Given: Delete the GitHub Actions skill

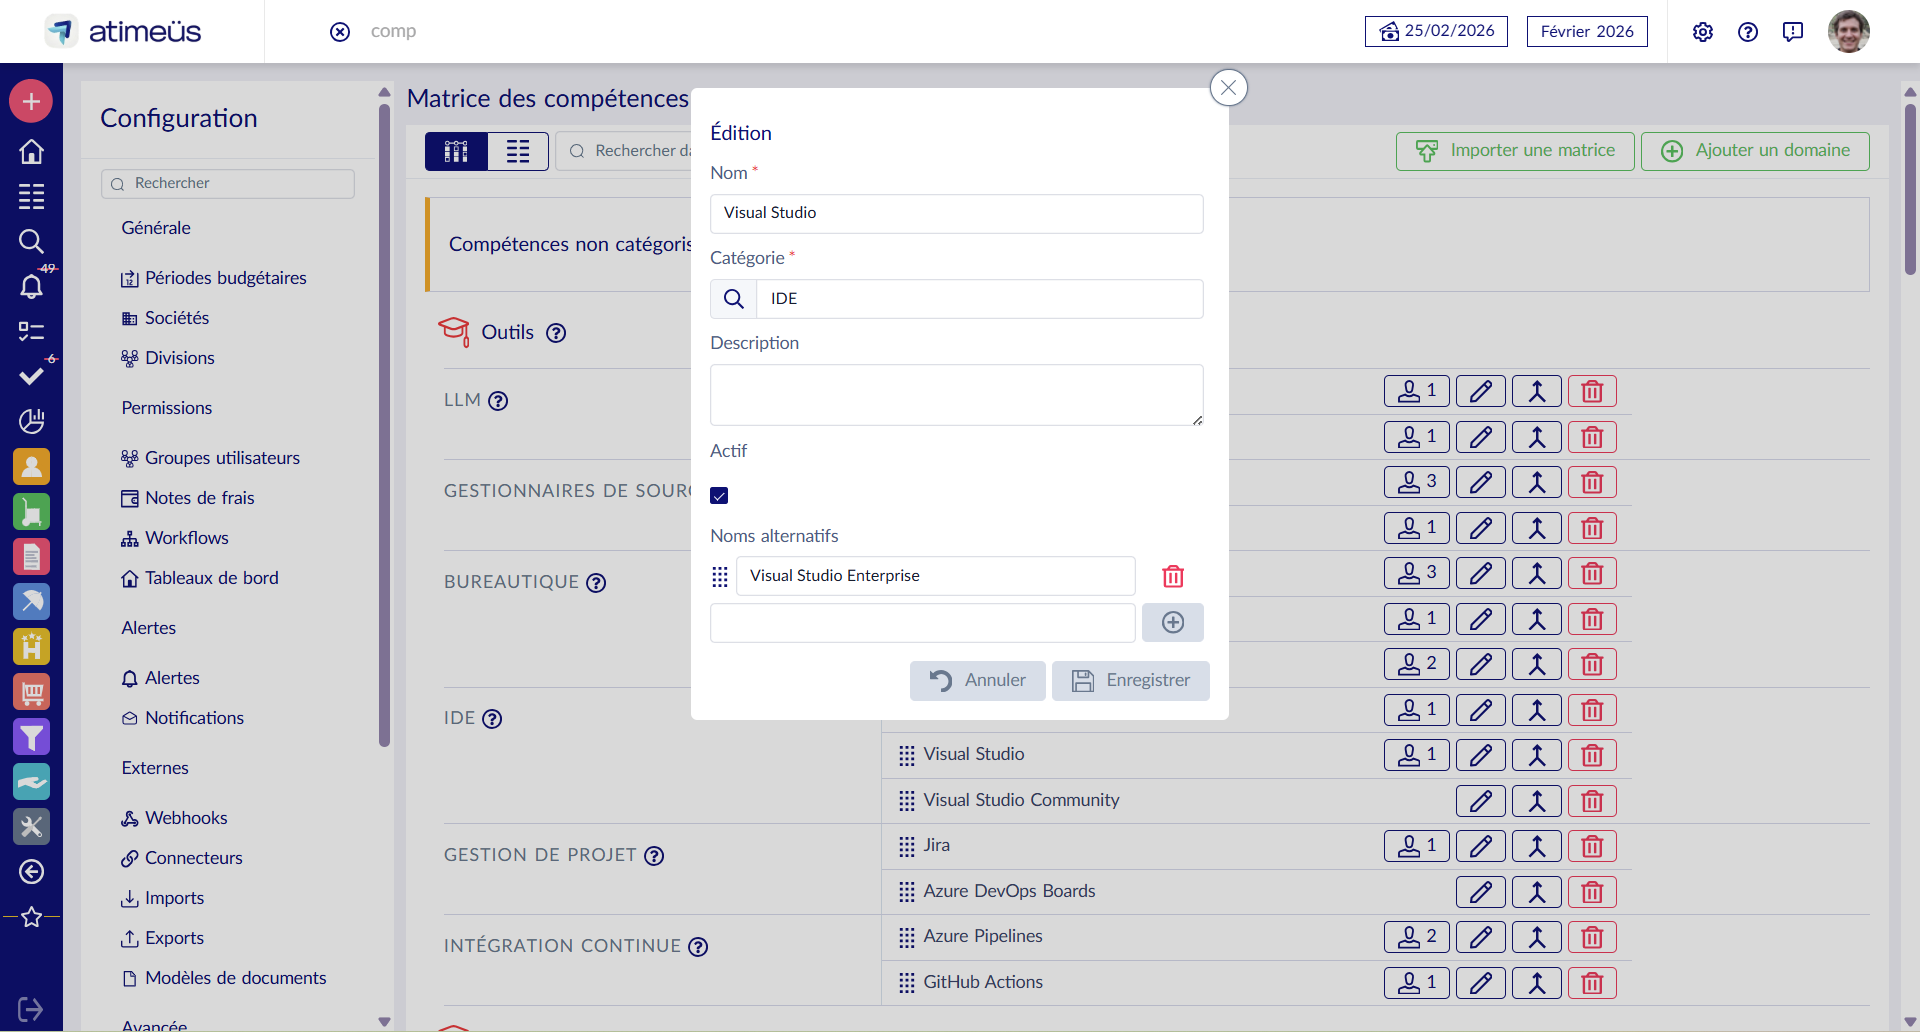Looking at the screenshot, I should pos(1592,983).
